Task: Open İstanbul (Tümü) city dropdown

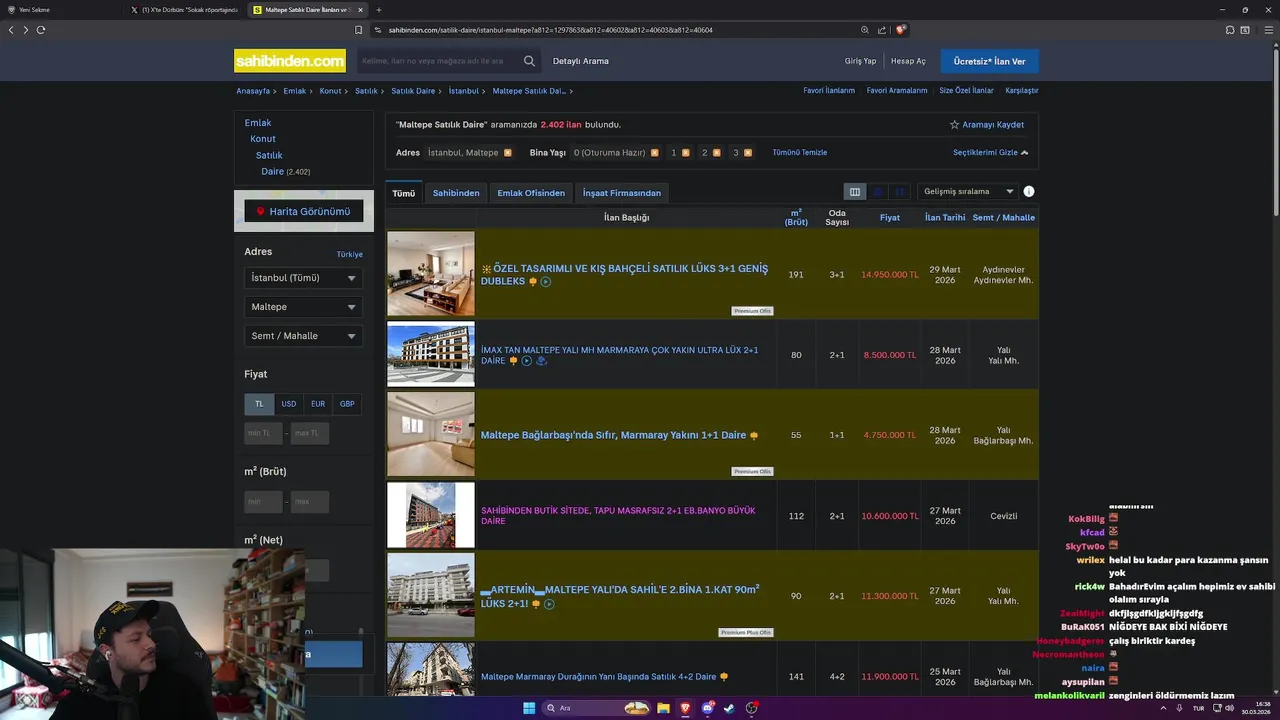Action: 303,278
